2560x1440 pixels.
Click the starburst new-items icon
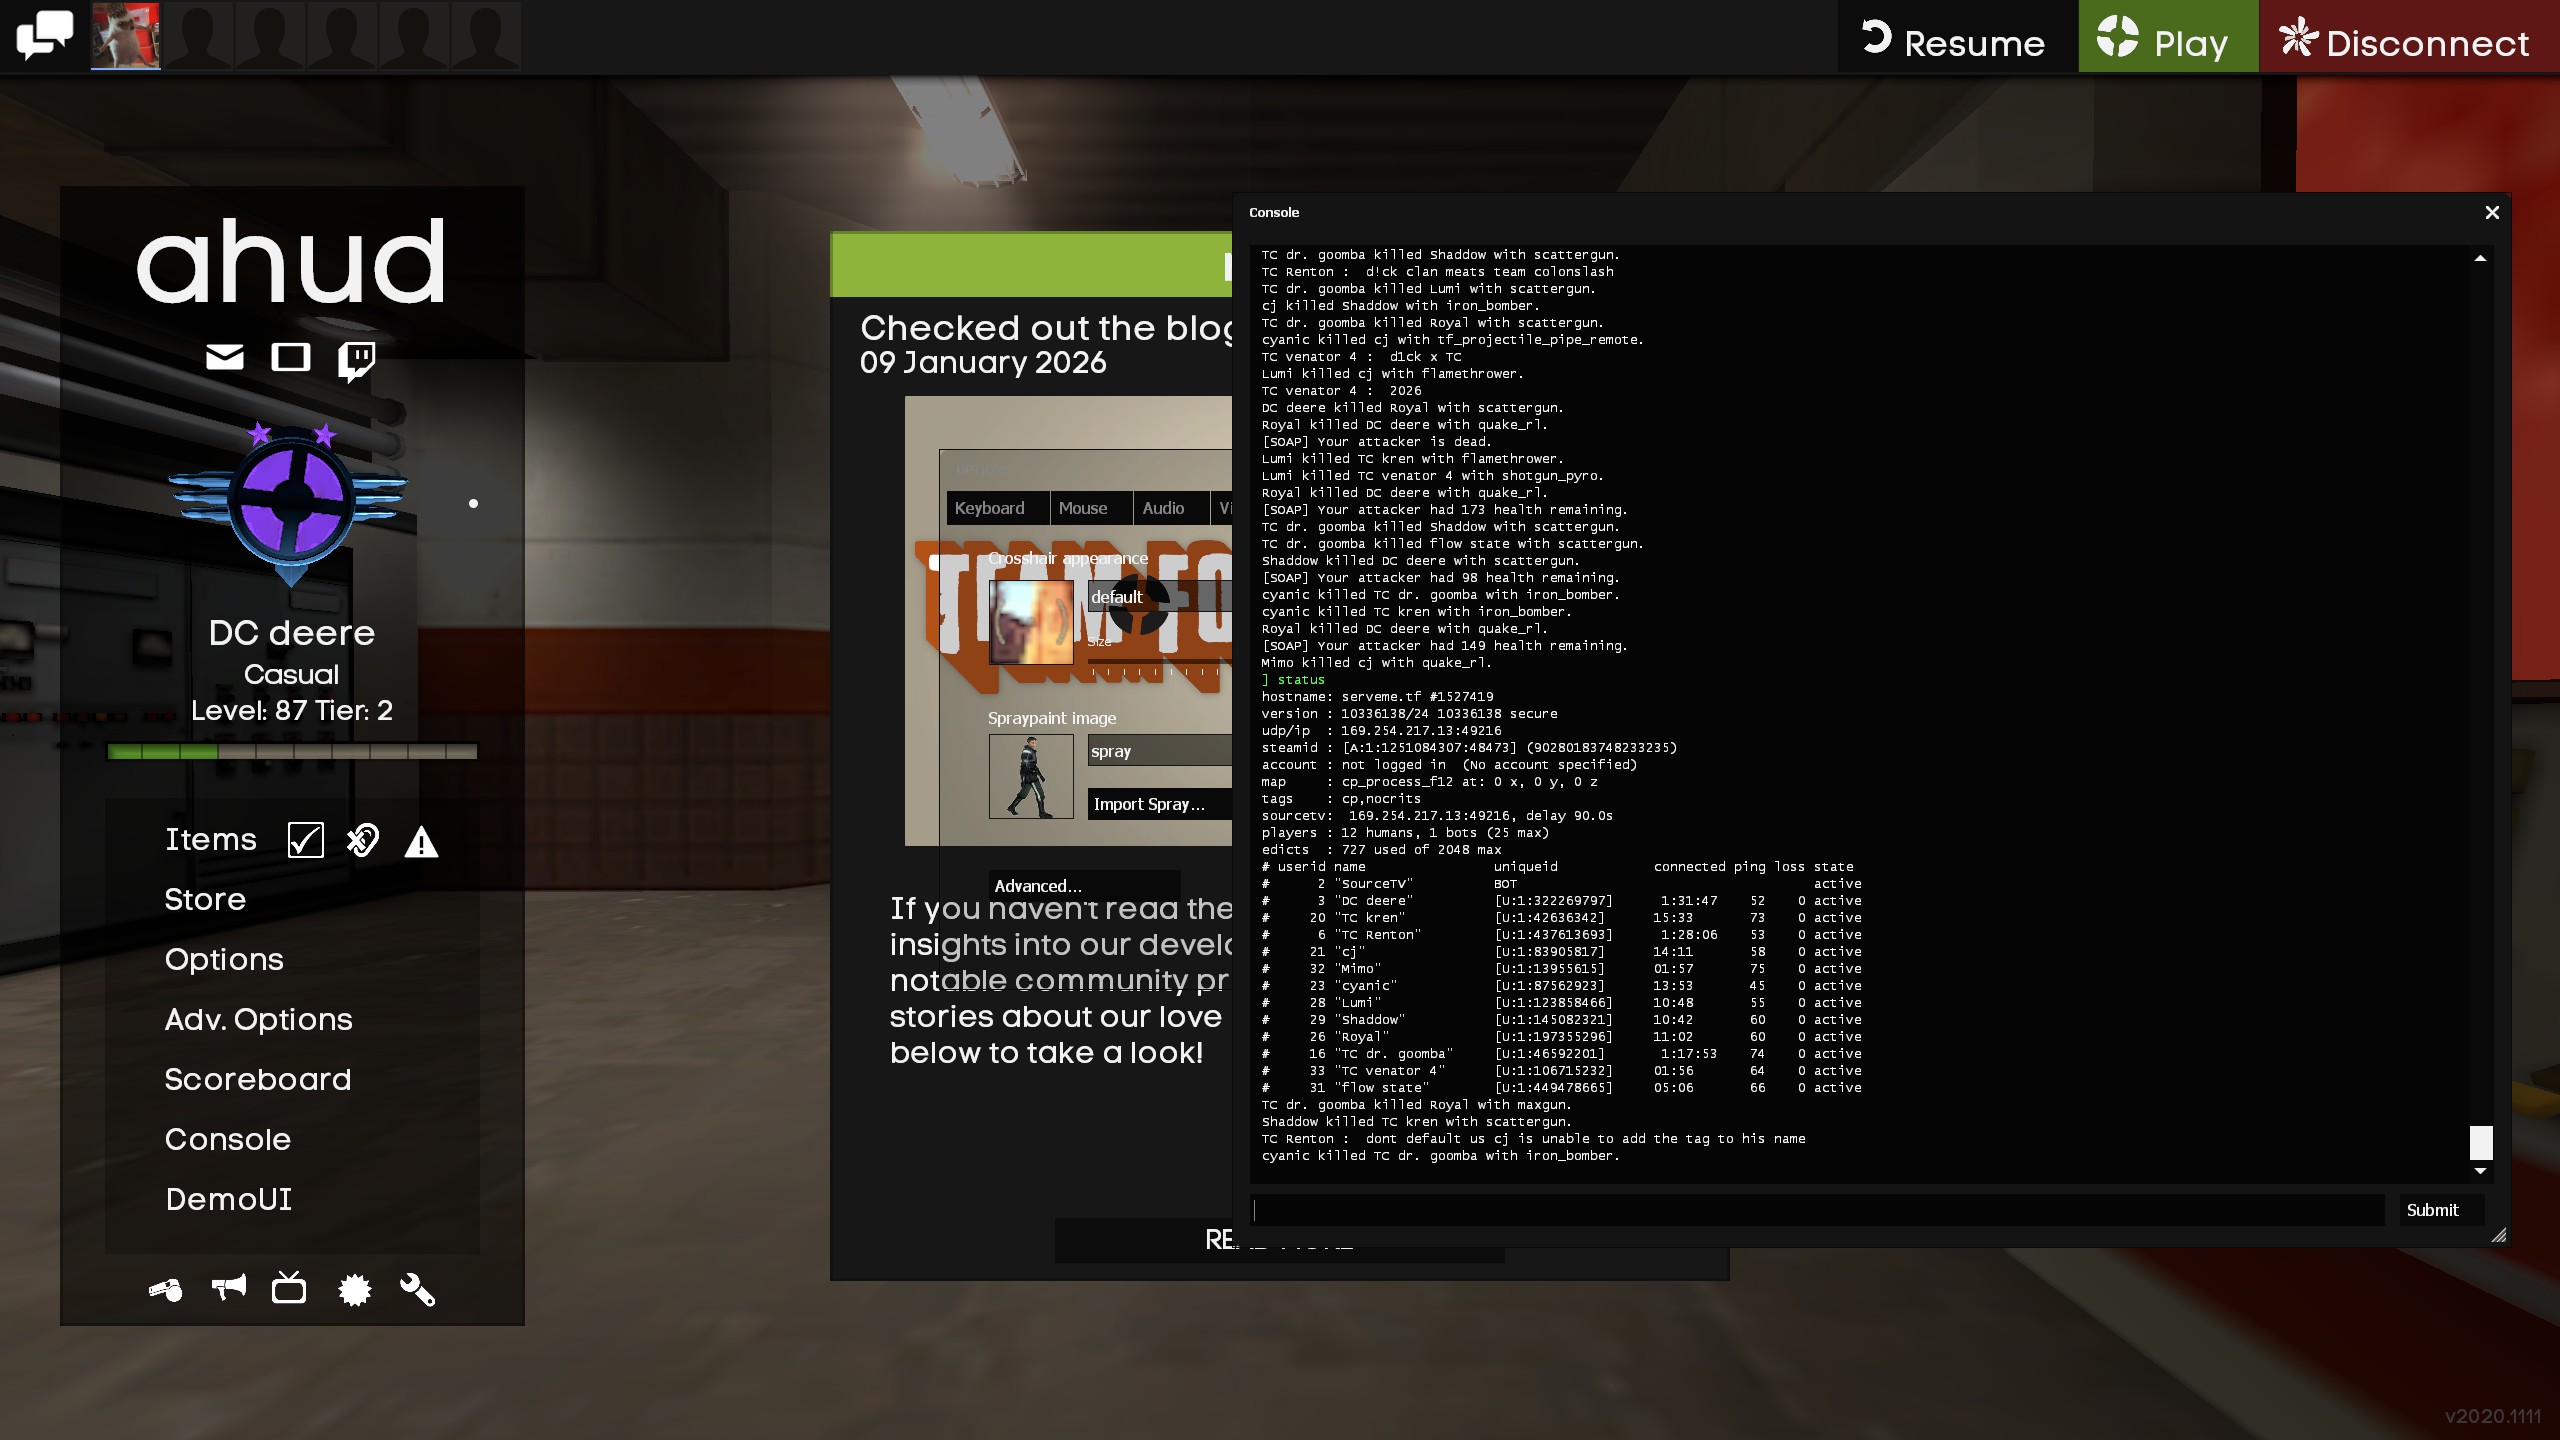pyautogui.click(x=354, y=1290)
